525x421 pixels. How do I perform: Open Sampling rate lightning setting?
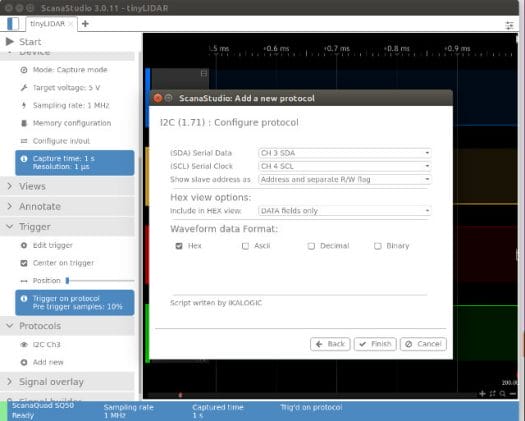pos(64,106)
